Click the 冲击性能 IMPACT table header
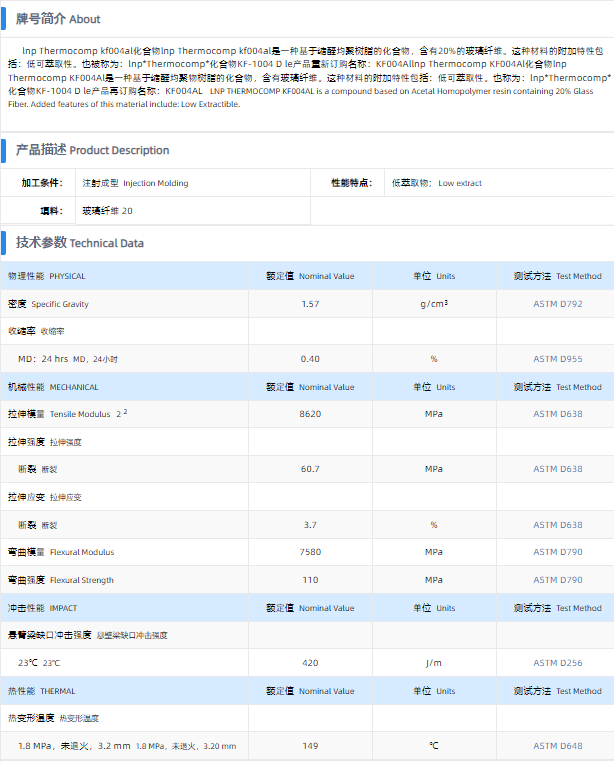614x762 pixels. pyautogui.click(x=42, y=608)
